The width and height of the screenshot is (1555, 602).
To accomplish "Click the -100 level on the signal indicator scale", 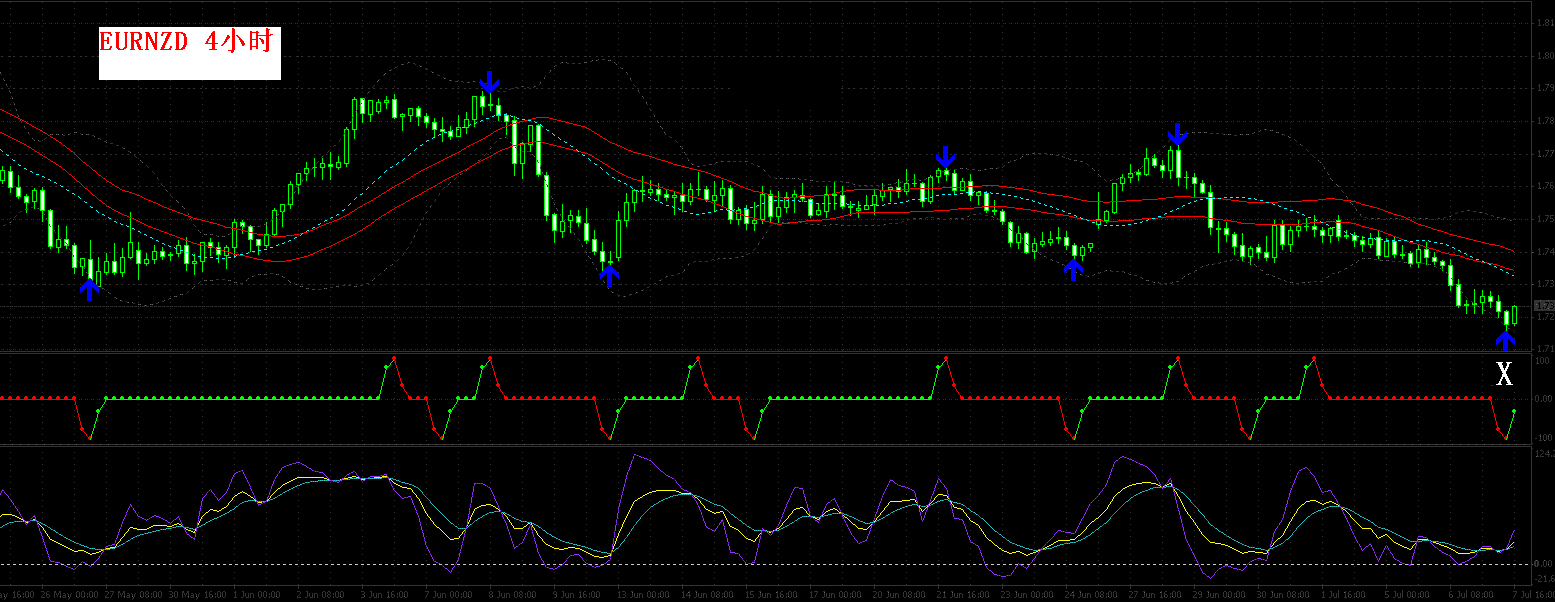I will tap(1542, 438).
